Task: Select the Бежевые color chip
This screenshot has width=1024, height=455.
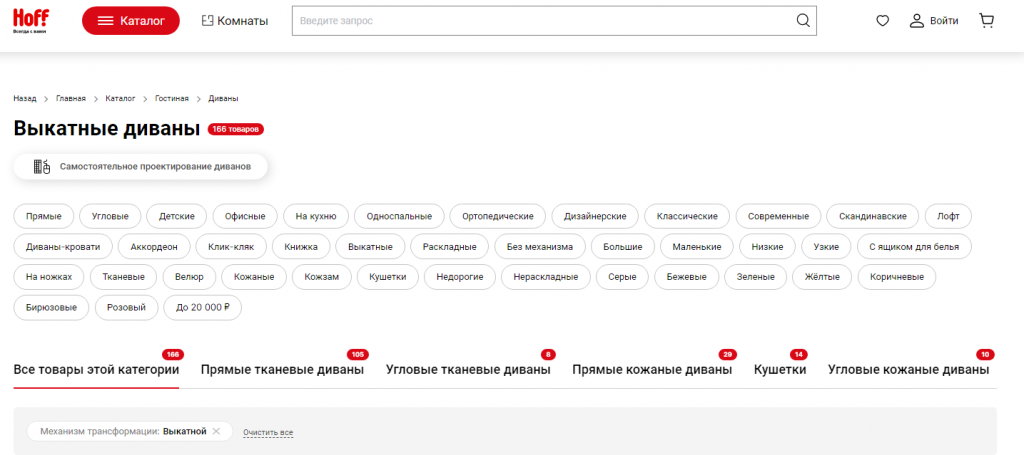Action: click(x=686, y=277)
